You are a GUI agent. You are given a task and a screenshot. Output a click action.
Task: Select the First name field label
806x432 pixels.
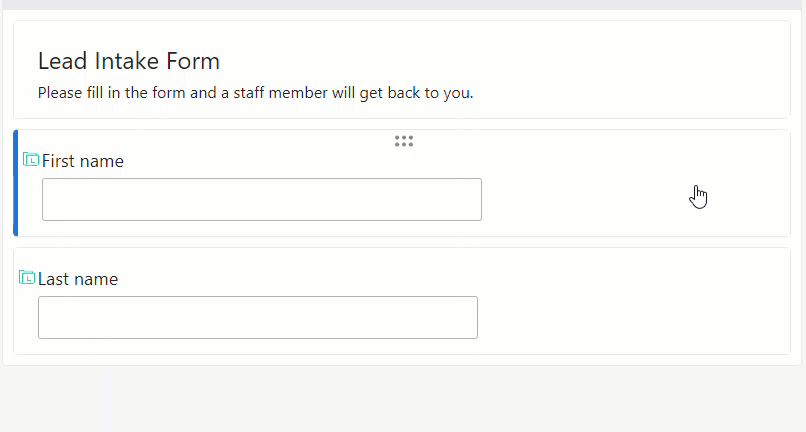click(x=83, y=161)
